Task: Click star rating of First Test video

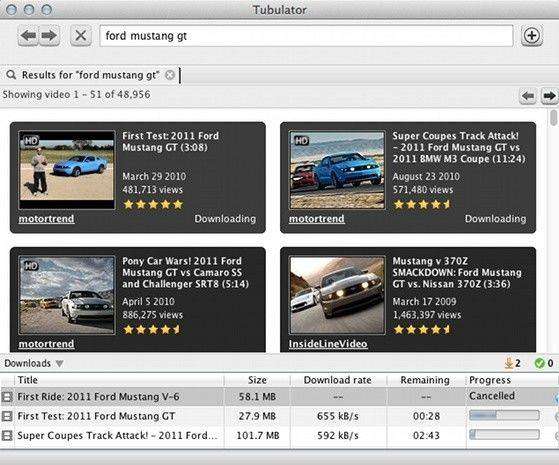Action: coord(153,204)
